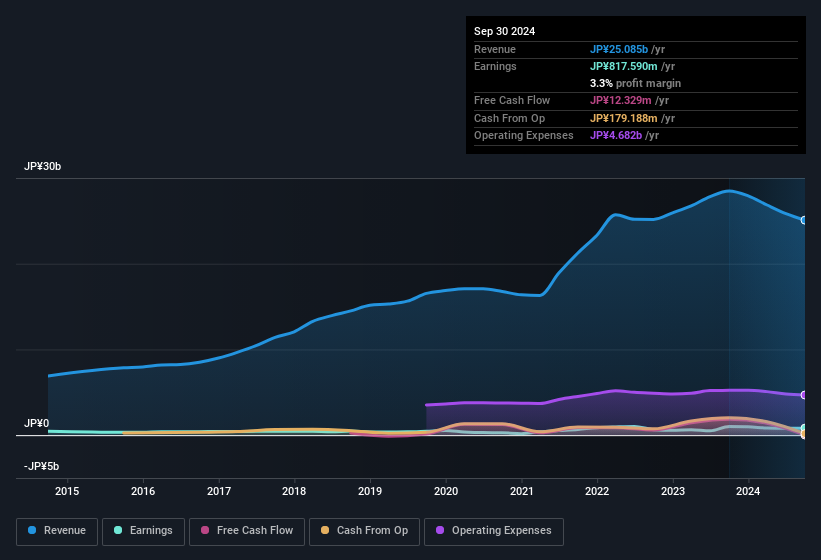Image resolution: width=821 pixels, height=560 pixels.
Task: Toggle the Cash From Op legend button
Action: 364,531
